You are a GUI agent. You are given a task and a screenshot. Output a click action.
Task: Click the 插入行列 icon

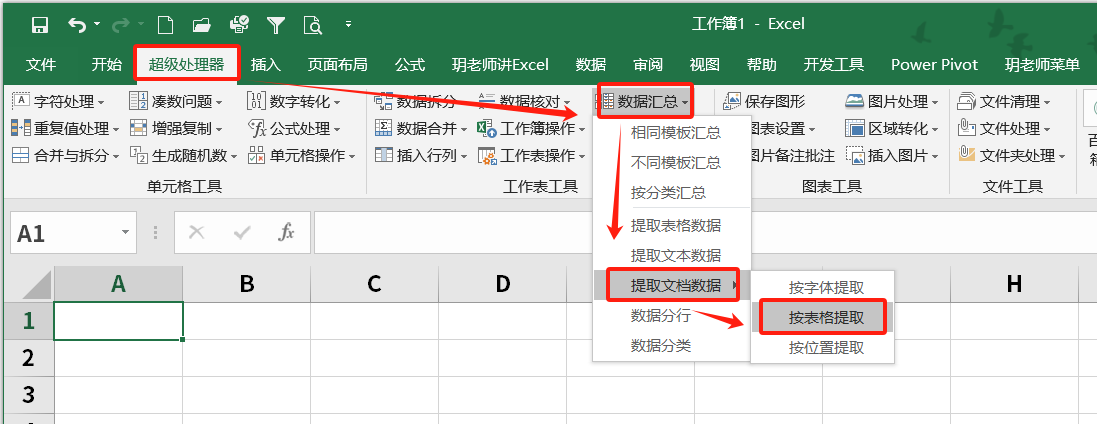(383, 155)
